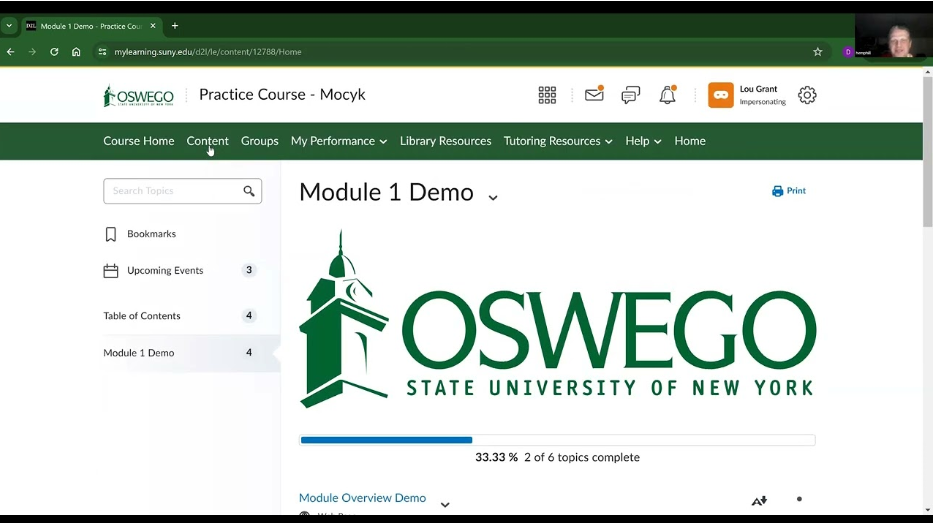Click the text-size icon beside Module Overview Demo
This screenshot has height=523, width=933.
[x=759, y=501]
